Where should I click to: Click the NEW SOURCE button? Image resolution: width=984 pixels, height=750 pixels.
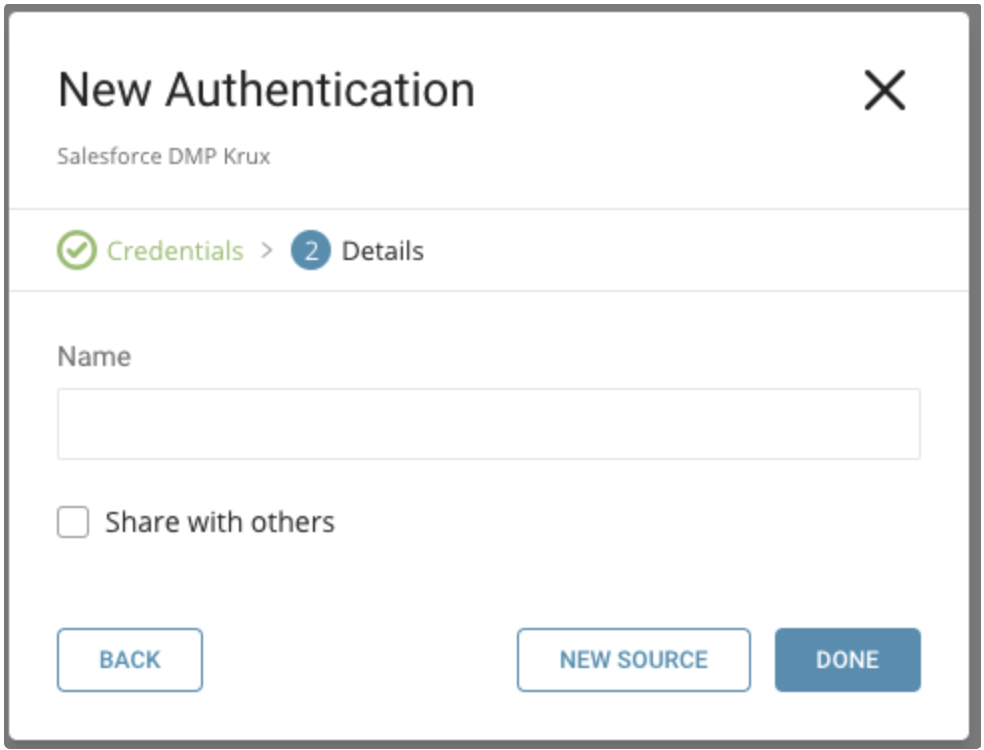pos(633,660)
